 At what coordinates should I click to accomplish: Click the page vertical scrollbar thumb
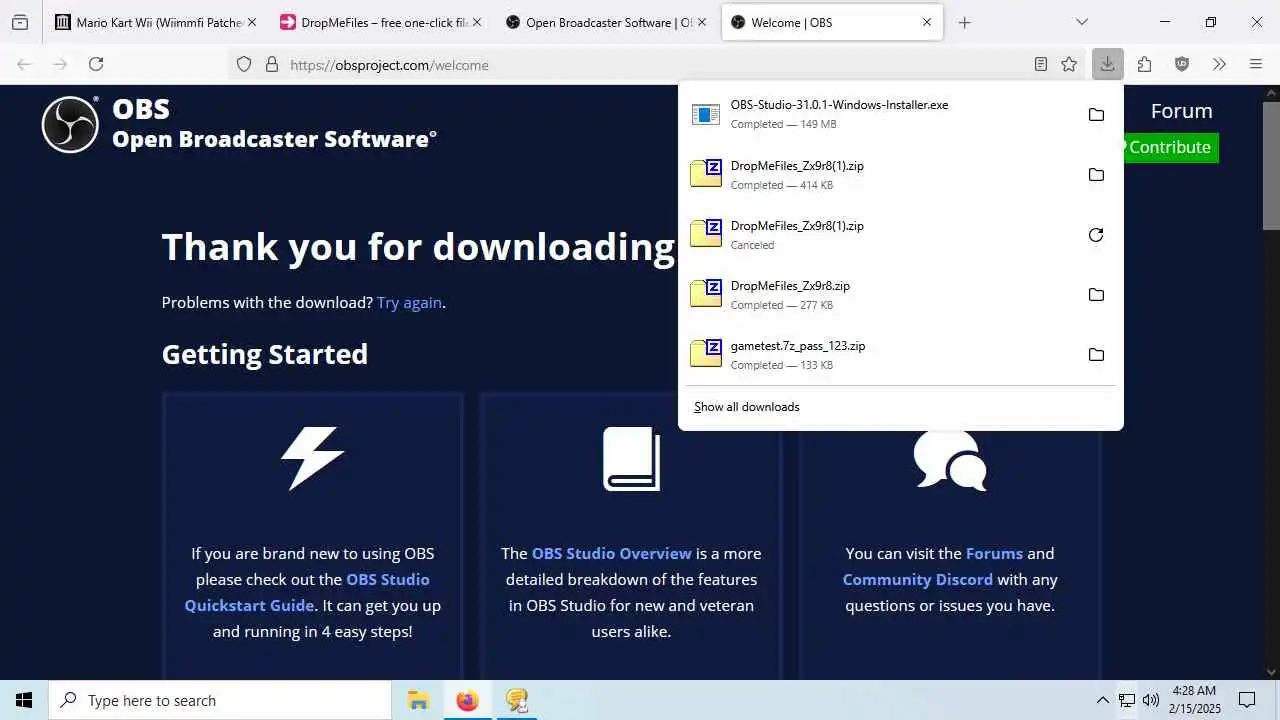[x=1271, y=166]
